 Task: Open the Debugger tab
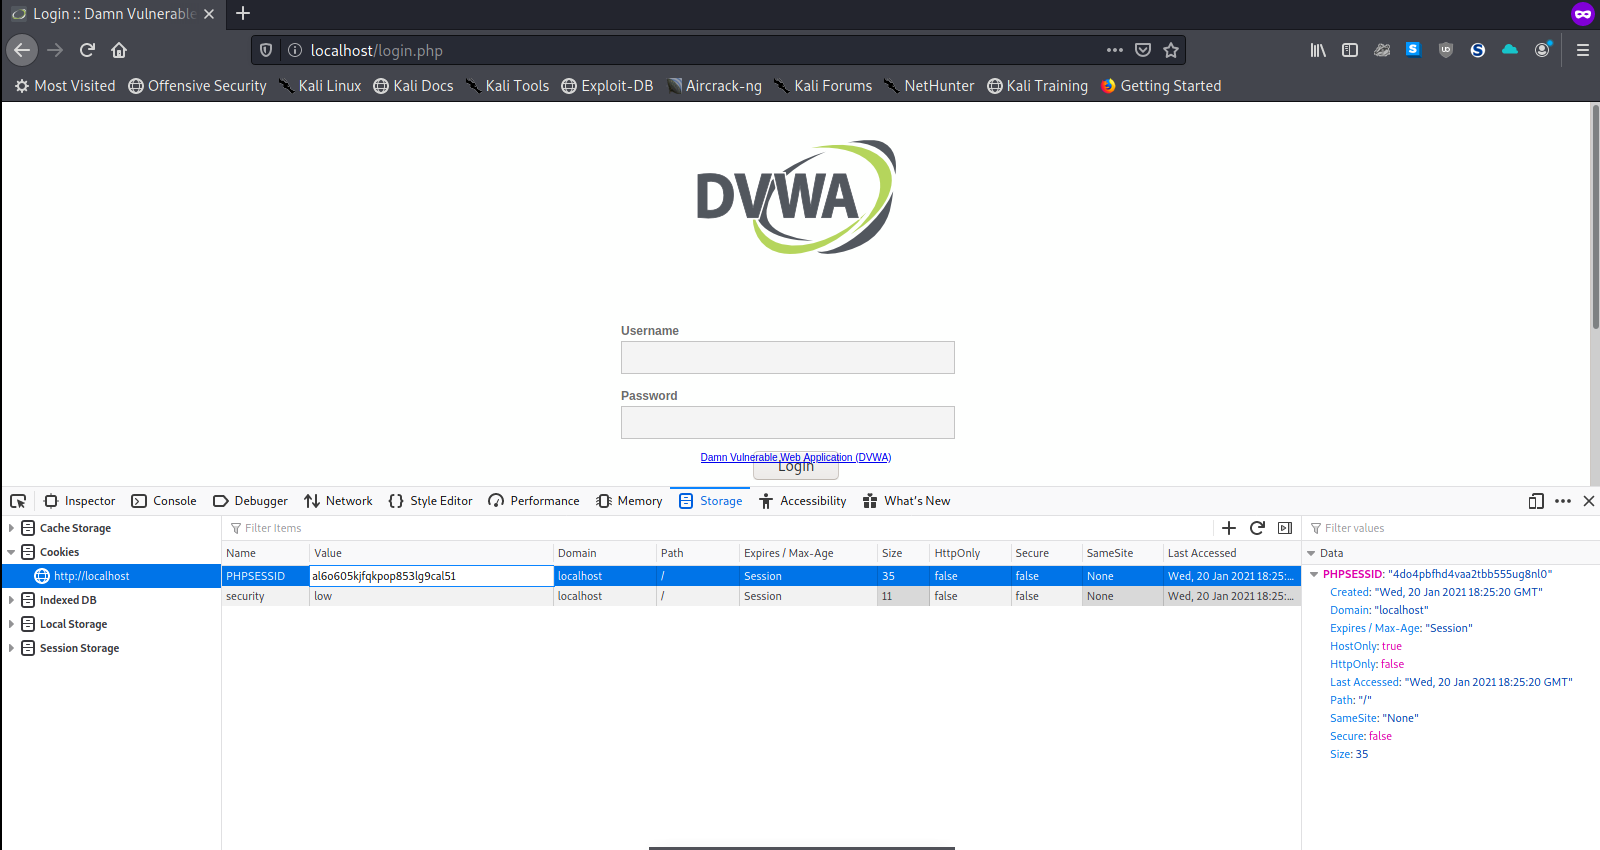point(250,501)
